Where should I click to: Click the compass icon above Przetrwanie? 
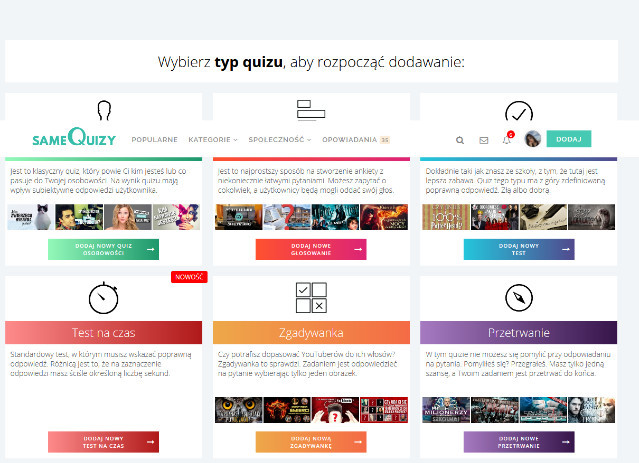pyautogui.click(x=519, y=298)
